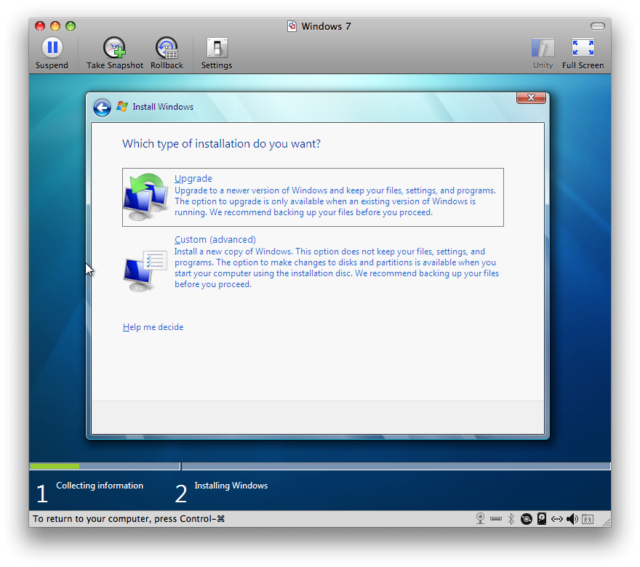640x567 pixels.
Task: Suspend the virtual machine
Action: tap(52, 53)
